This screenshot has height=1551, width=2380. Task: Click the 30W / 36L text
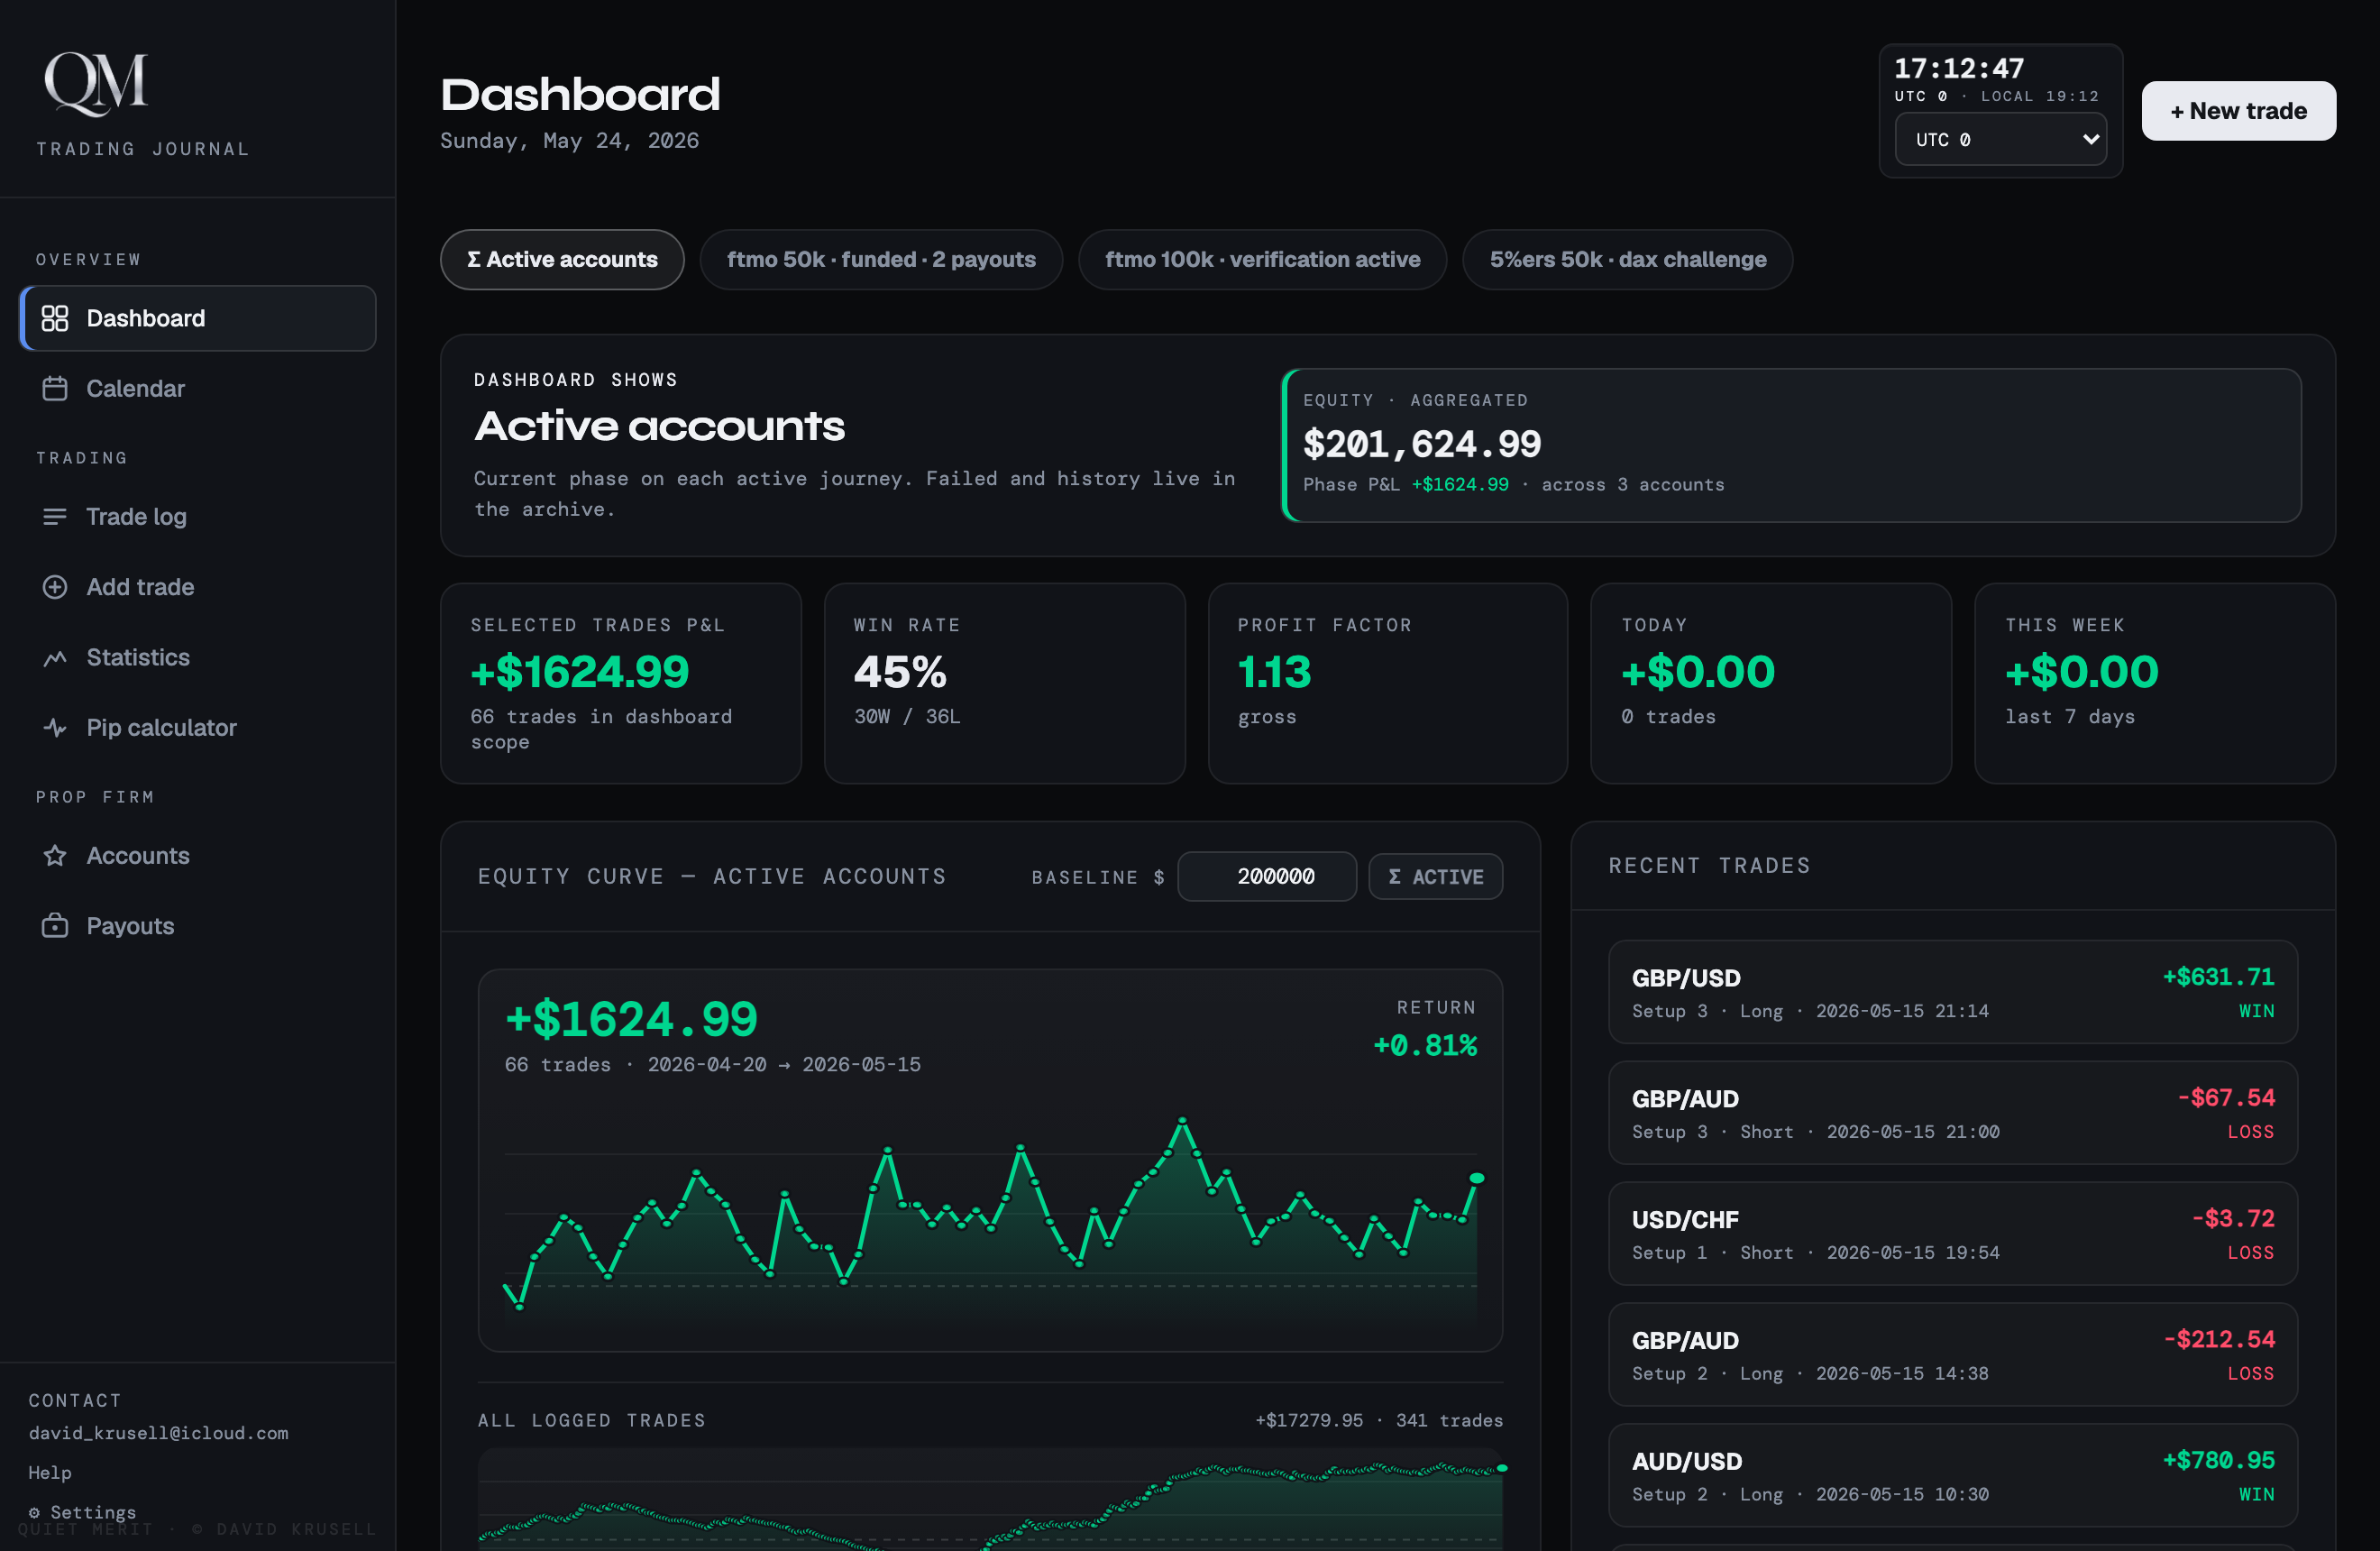coord(907,717)
